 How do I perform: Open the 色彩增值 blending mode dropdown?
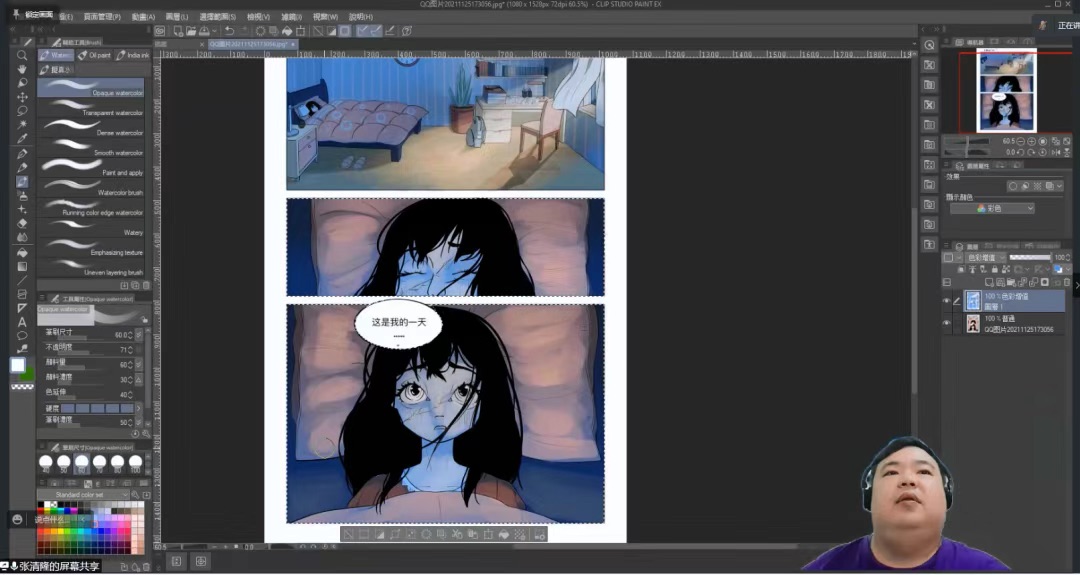[985, 258]
